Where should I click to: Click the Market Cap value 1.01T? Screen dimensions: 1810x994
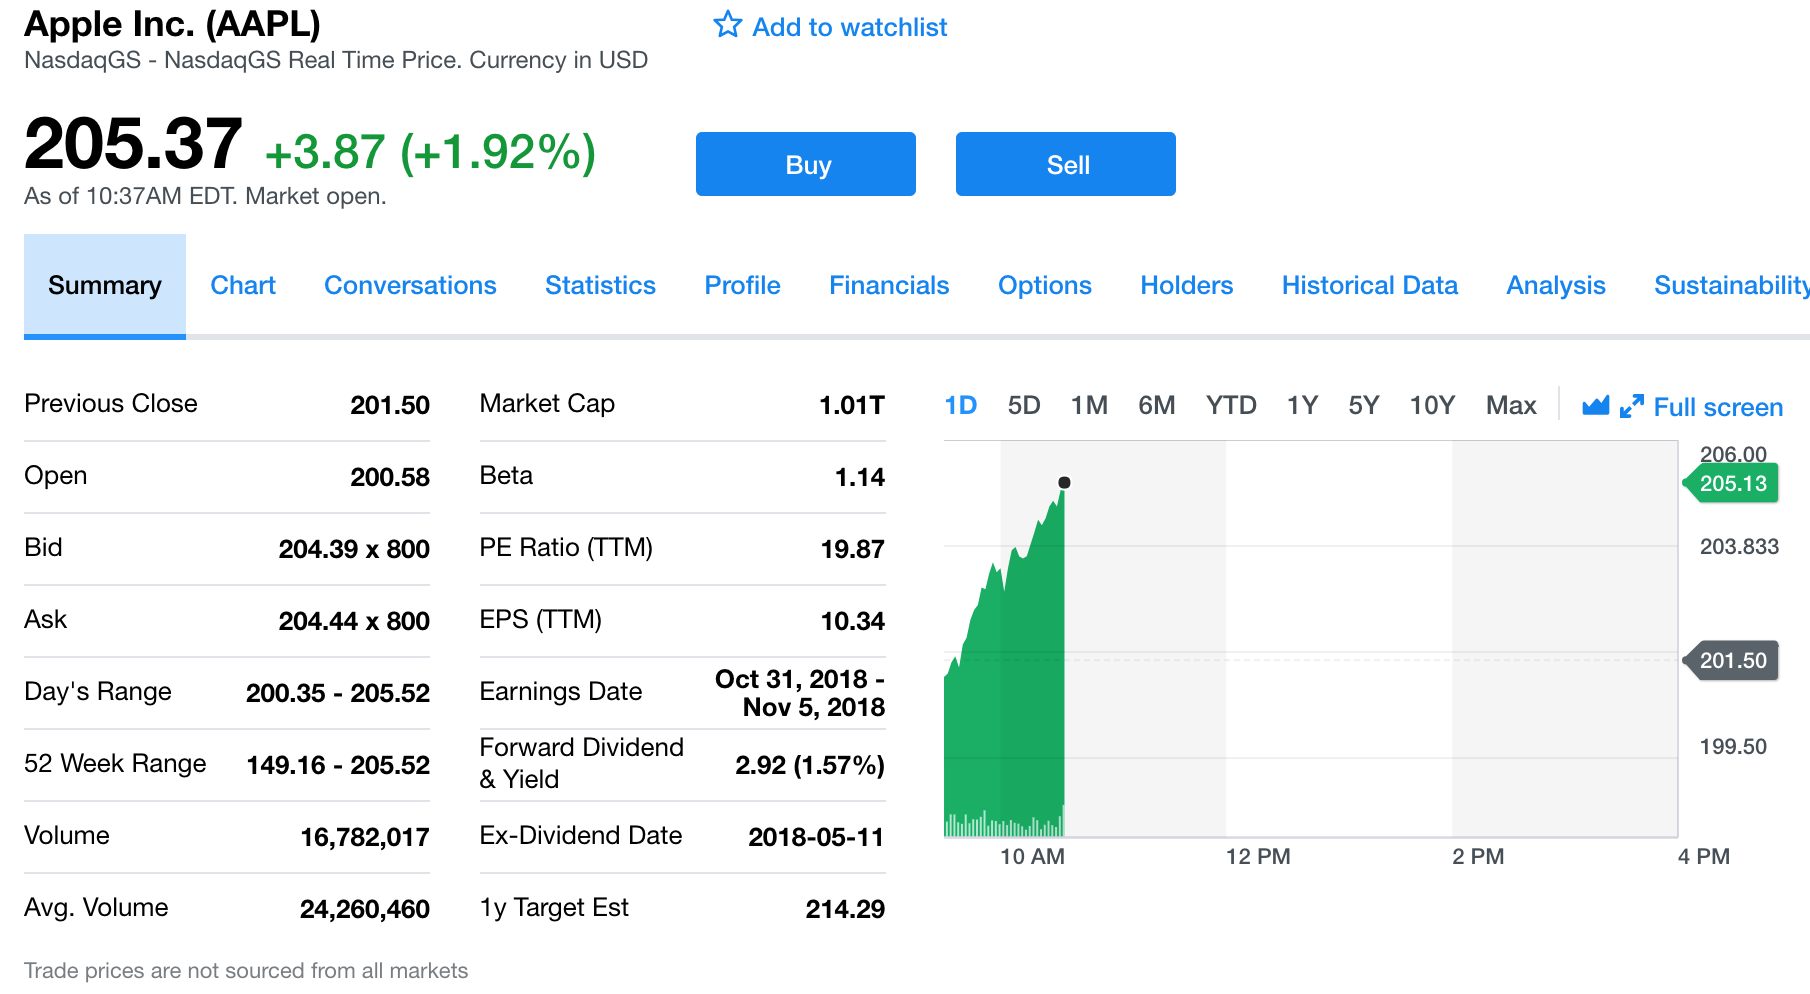pos(852,405)
